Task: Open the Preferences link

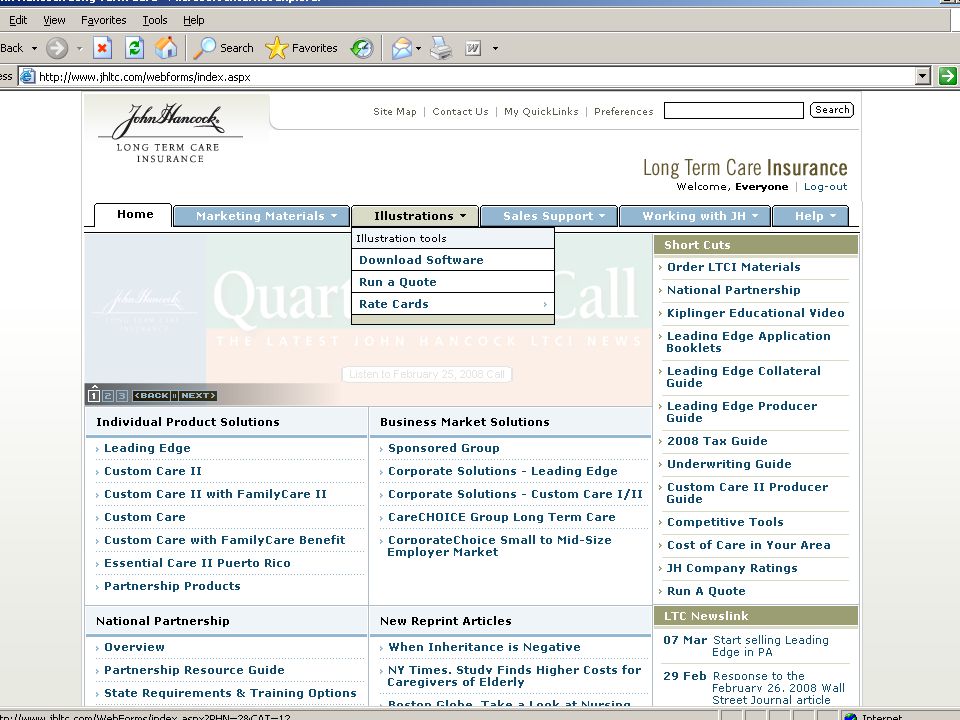Action: pos(623,111)
